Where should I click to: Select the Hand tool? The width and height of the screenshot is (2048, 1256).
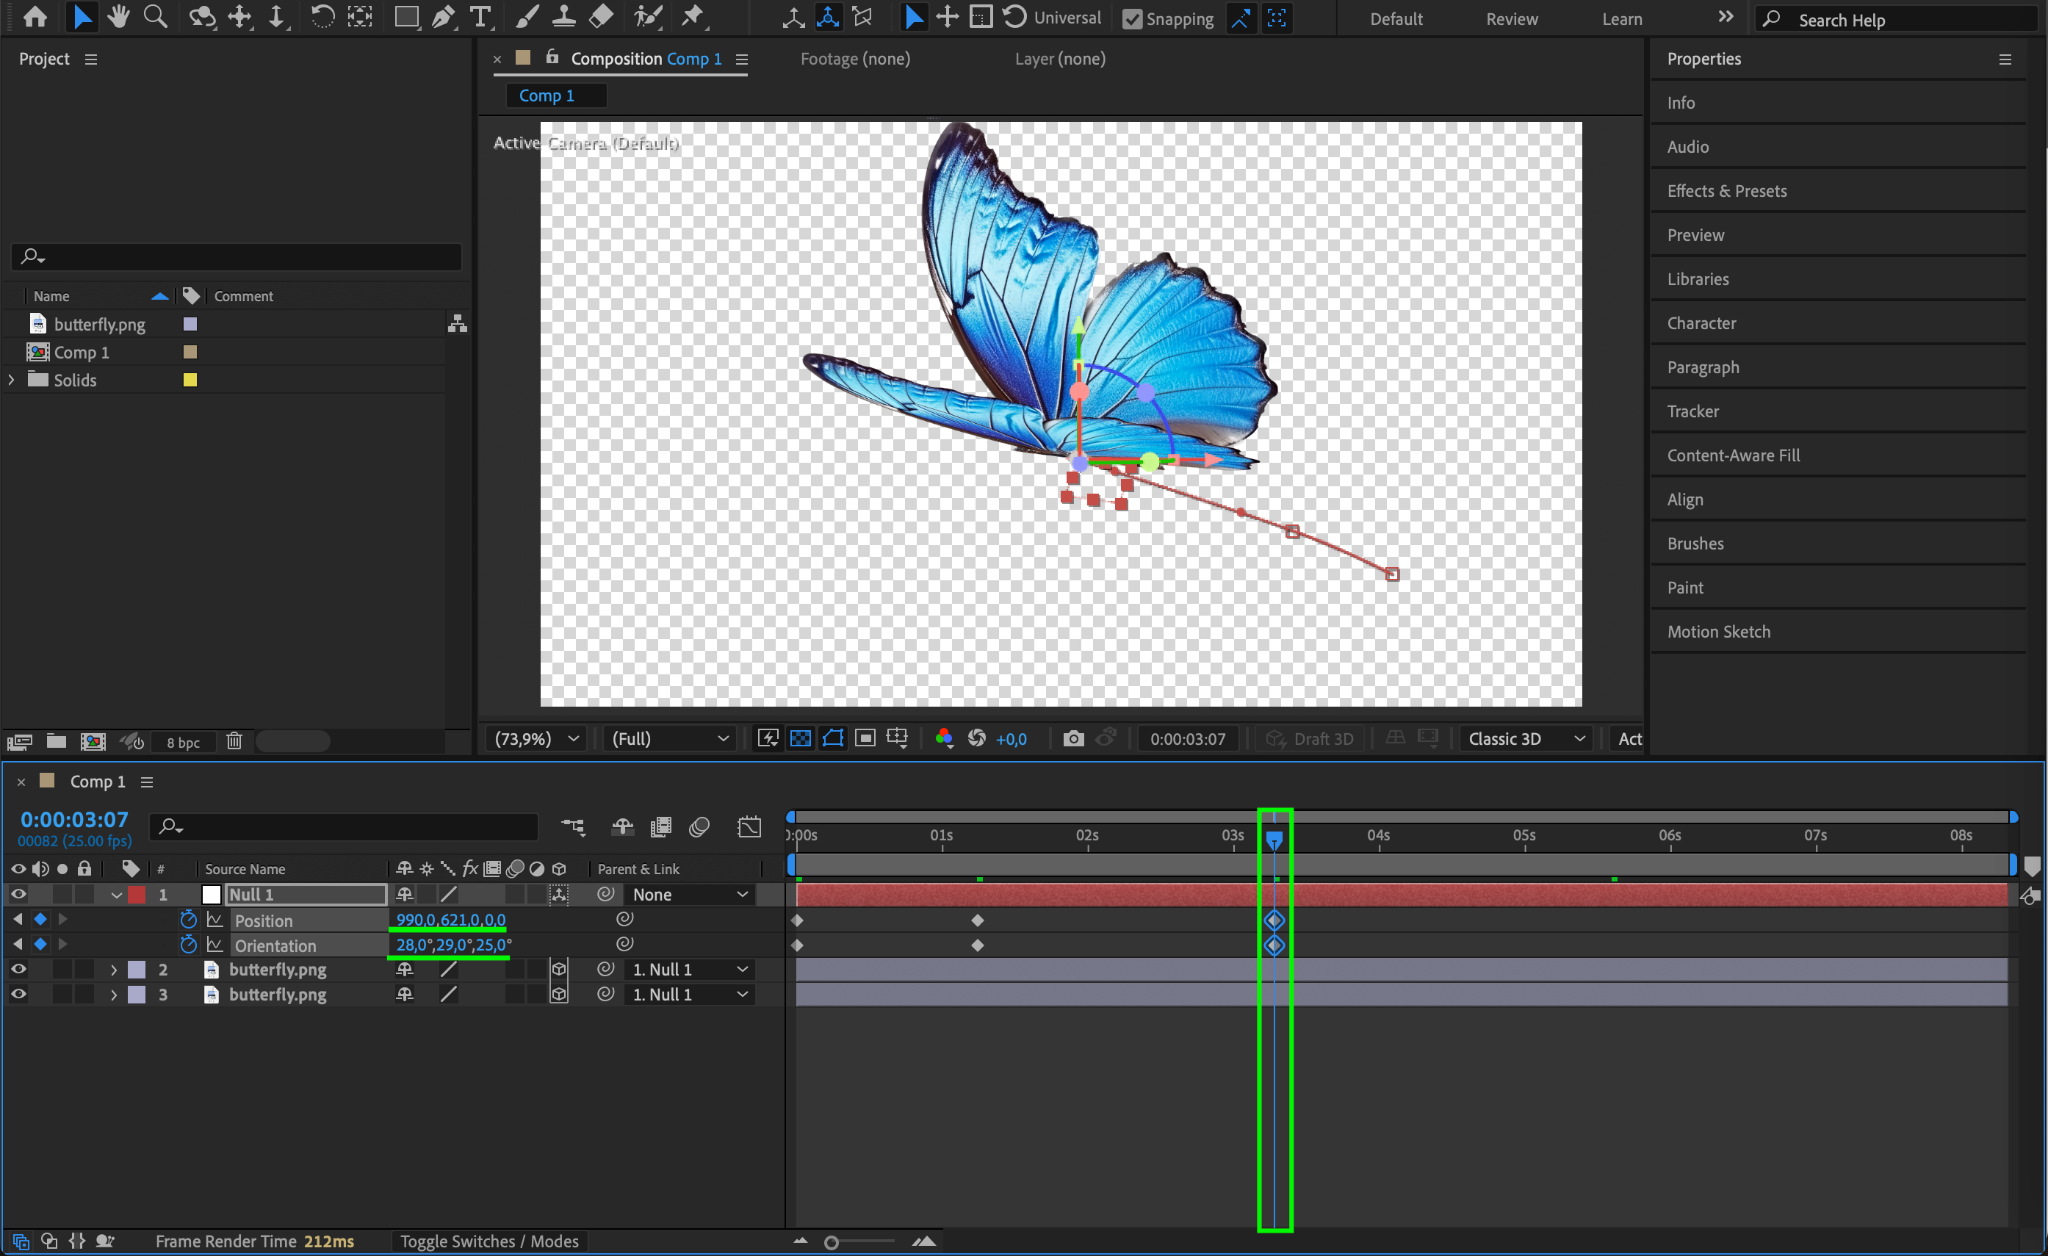pos(118,17)
